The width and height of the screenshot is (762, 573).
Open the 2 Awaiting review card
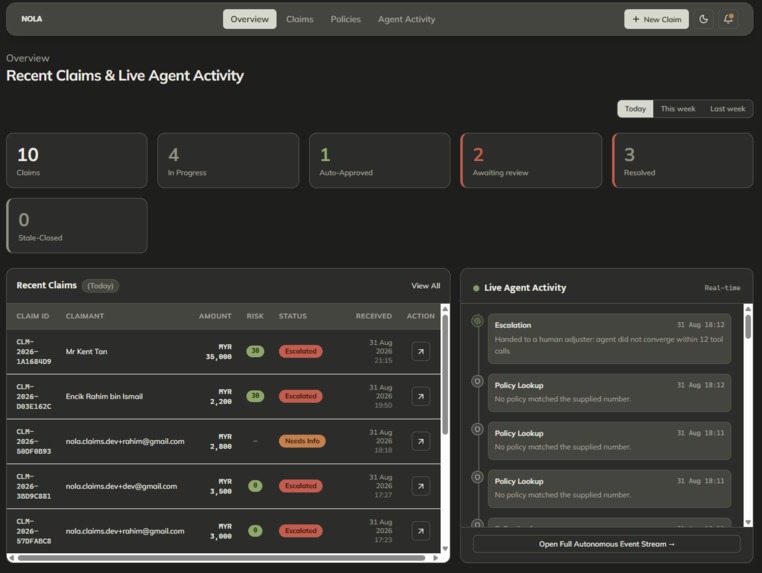click(531, 160)
